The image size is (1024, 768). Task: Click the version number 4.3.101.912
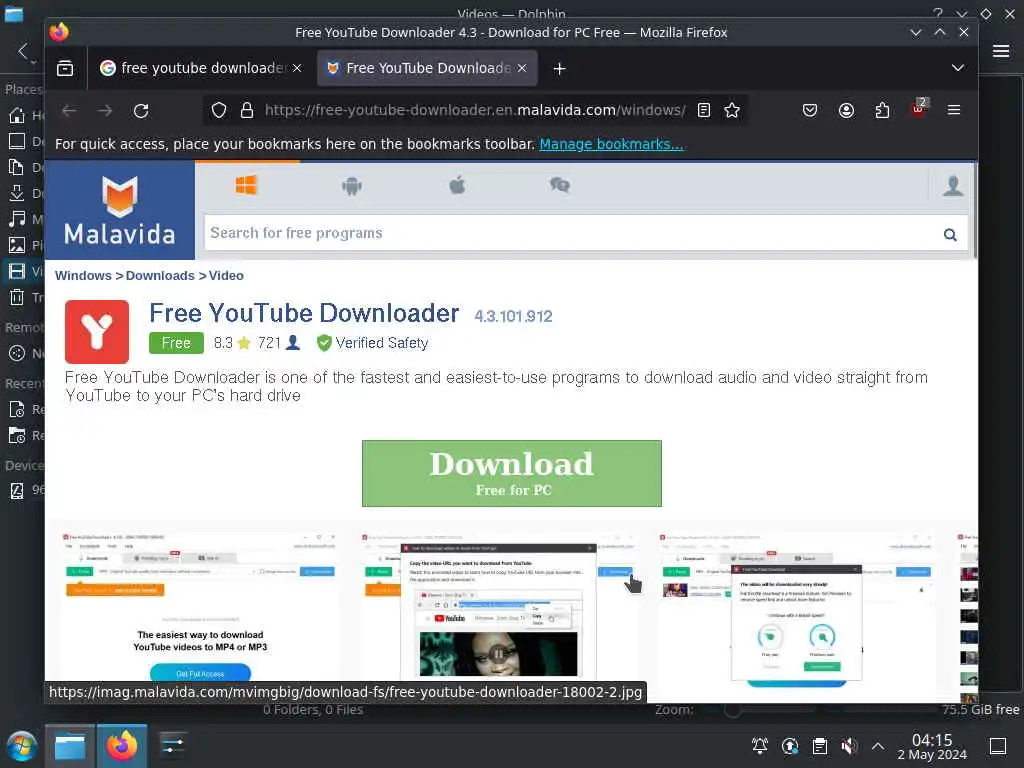coord(513,317)
